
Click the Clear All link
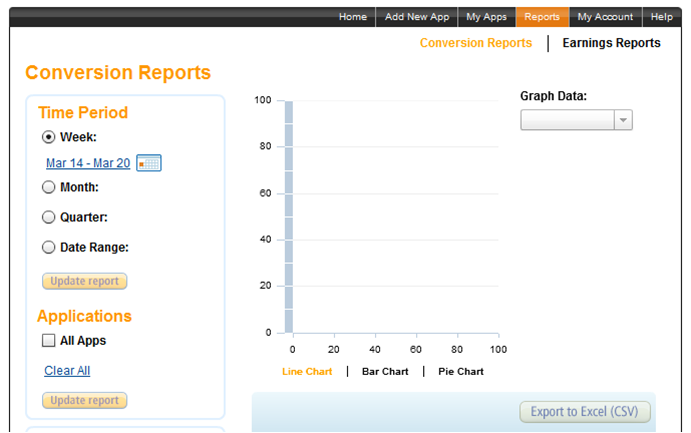click(x=67, y=371)
